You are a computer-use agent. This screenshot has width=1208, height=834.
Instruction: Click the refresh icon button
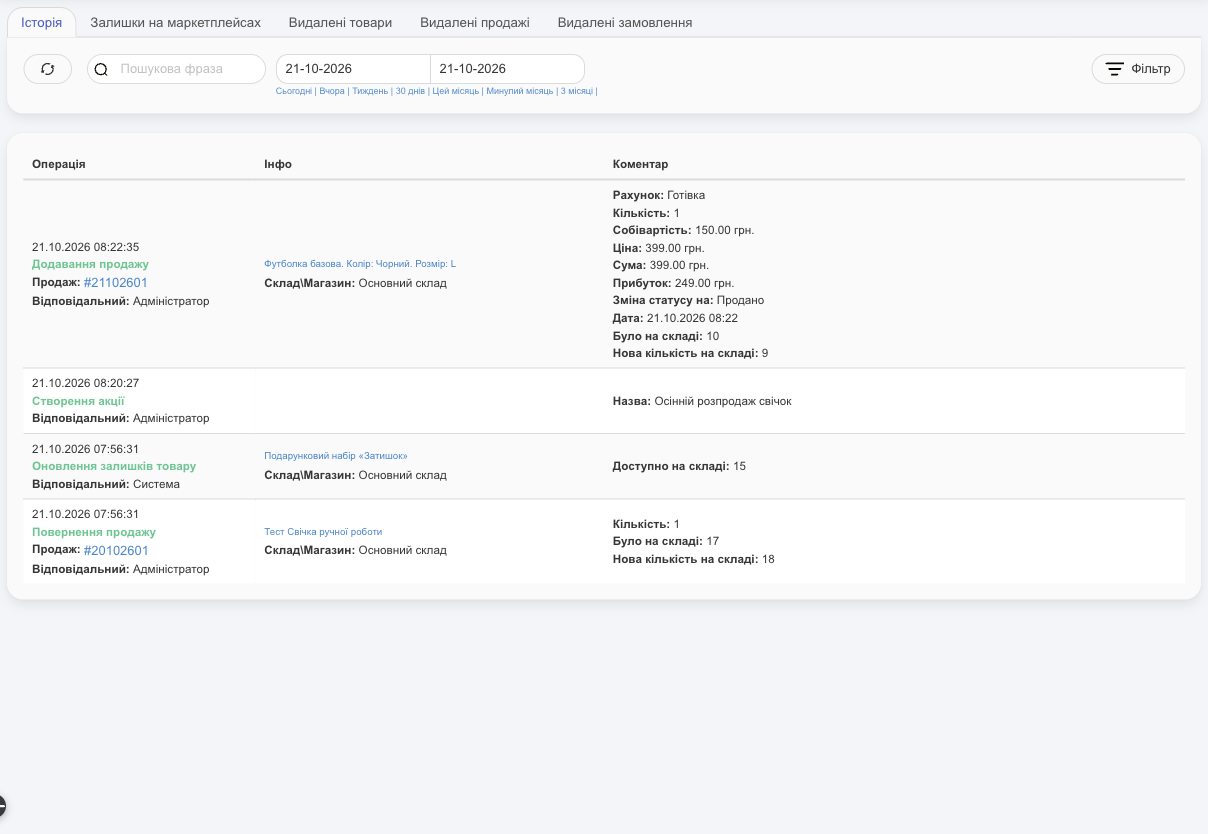click(48, 69)
